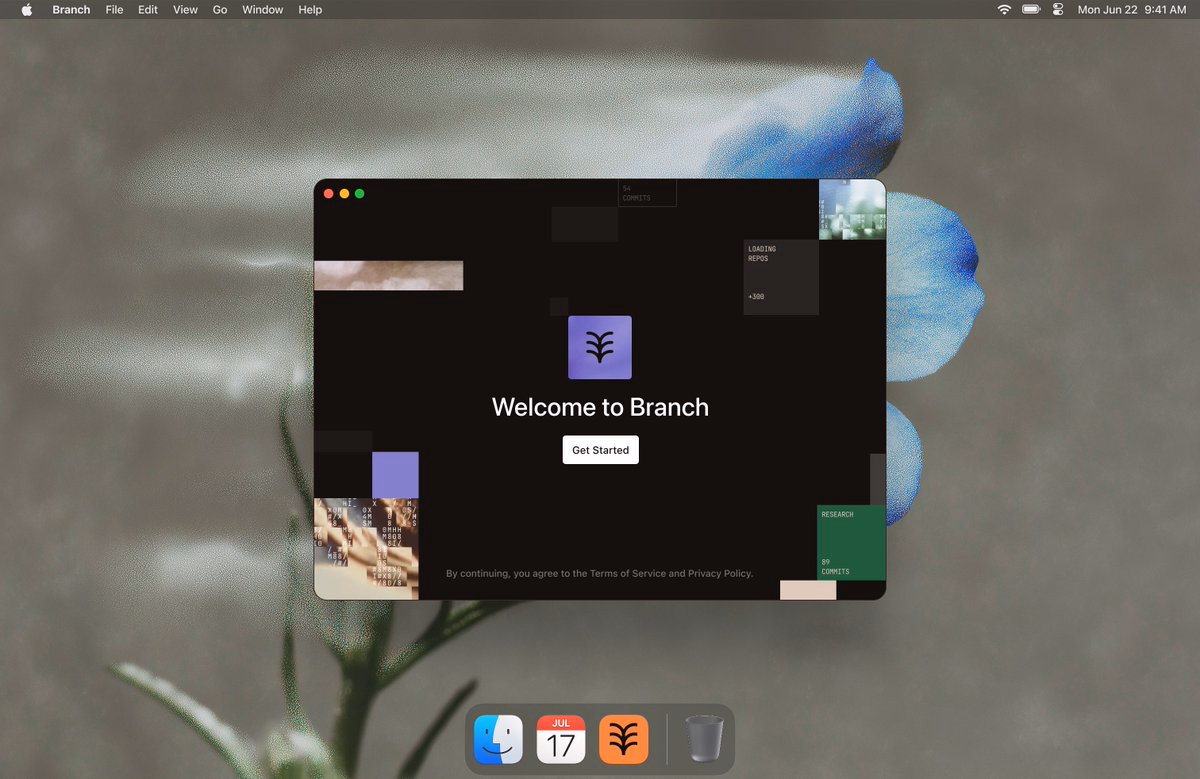Open the Edit menu
This screenshot has width=1200, height=779.
pos(148,10)
